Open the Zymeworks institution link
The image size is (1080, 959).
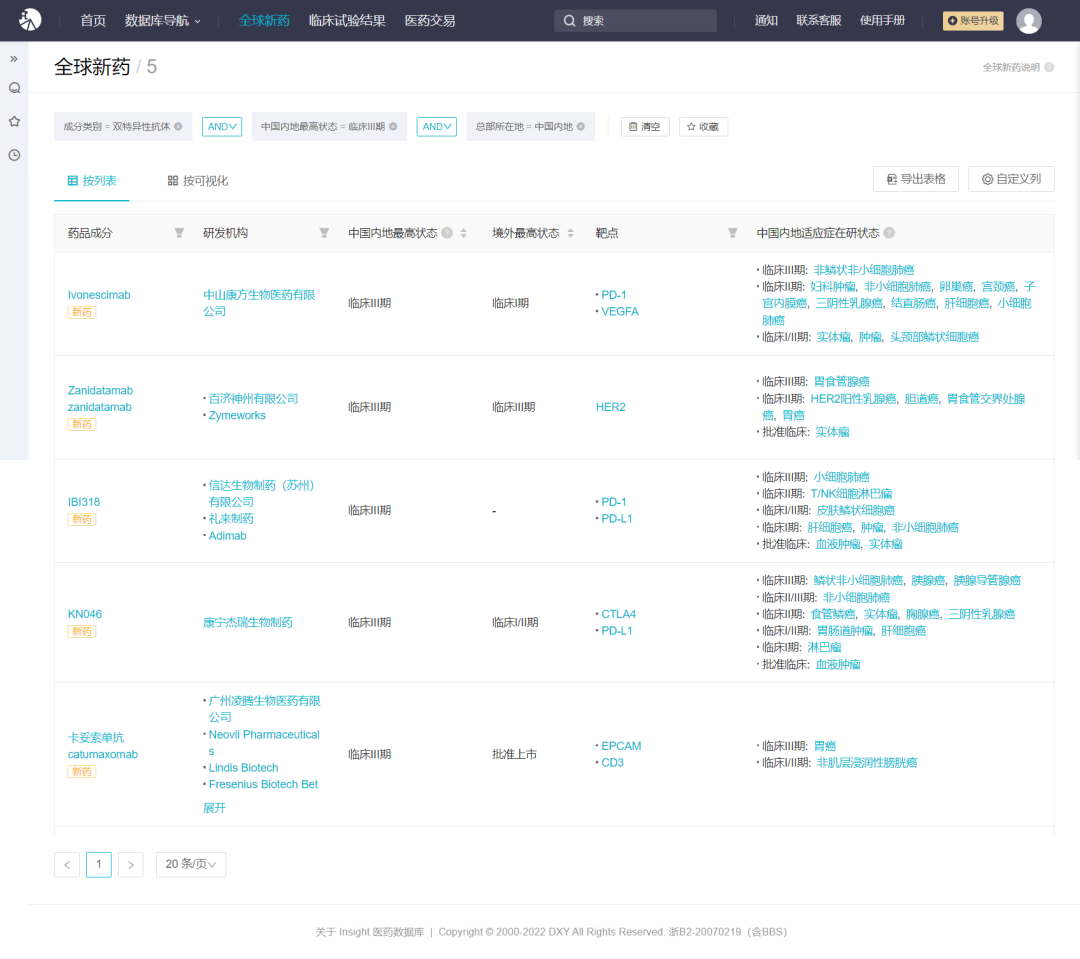click(237, 415)
